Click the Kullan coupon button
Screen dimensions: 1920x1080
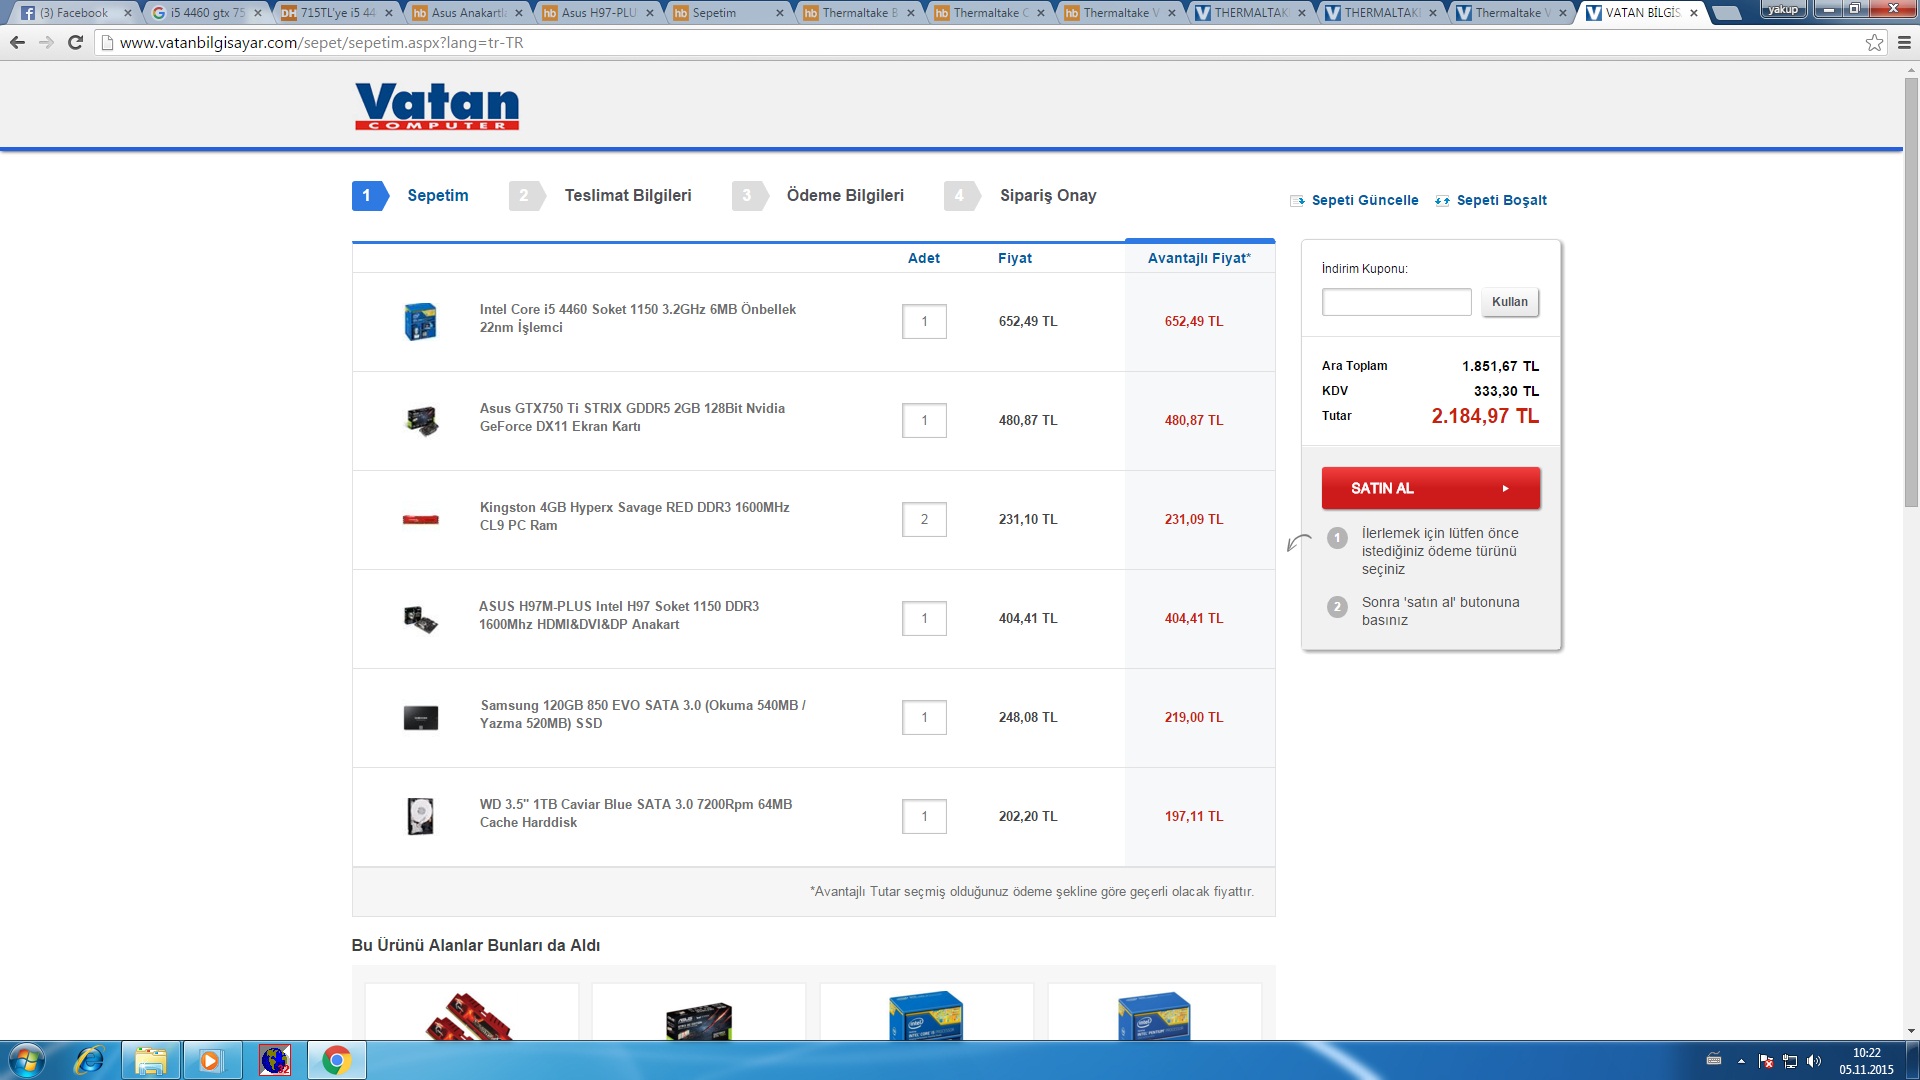tap(1509, 302)
